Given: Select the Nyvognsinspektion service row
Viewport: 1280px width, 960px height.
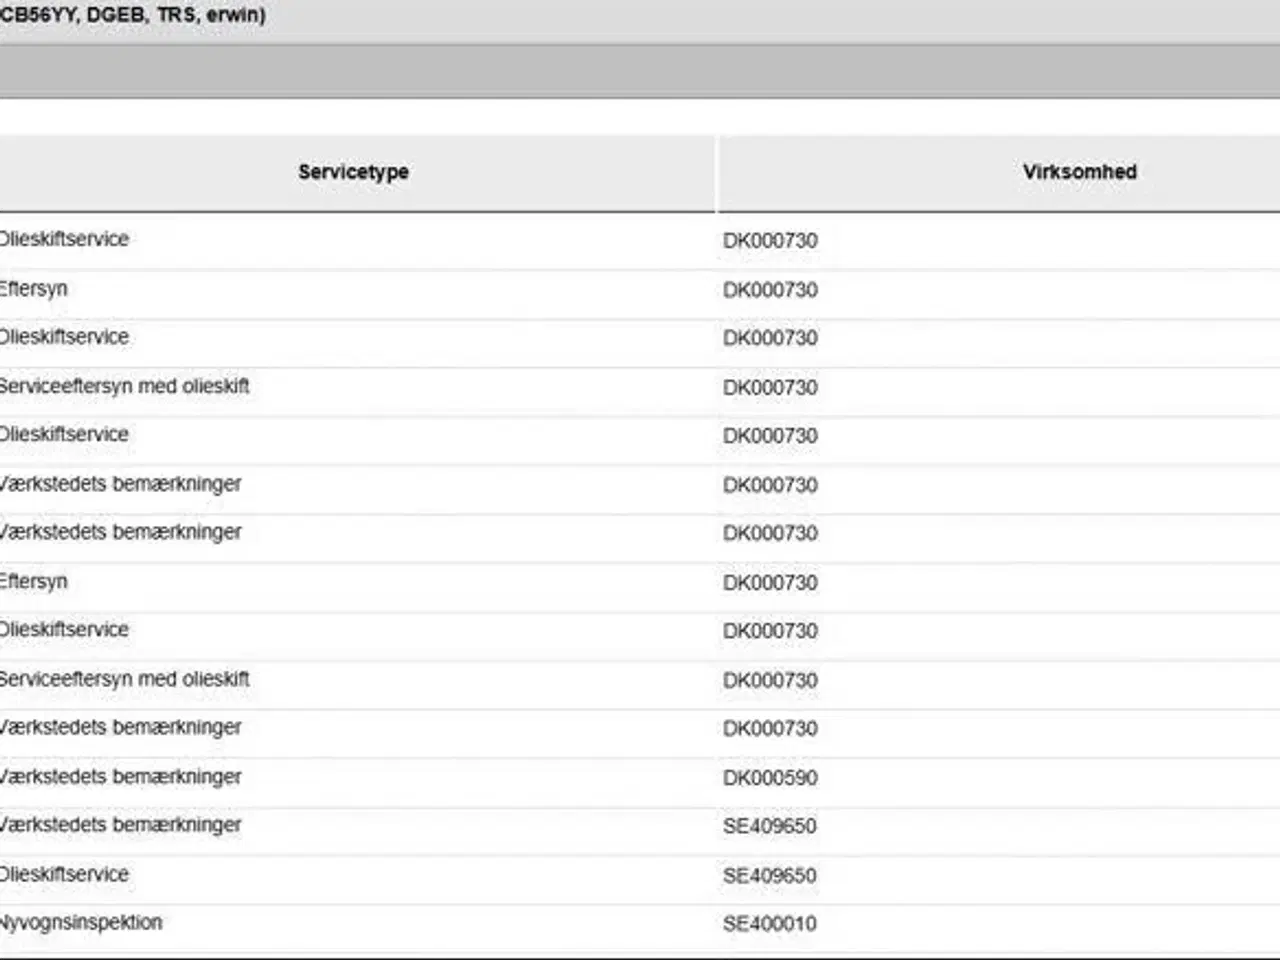Looking at the screenshot, I should (x=640, y=930).
